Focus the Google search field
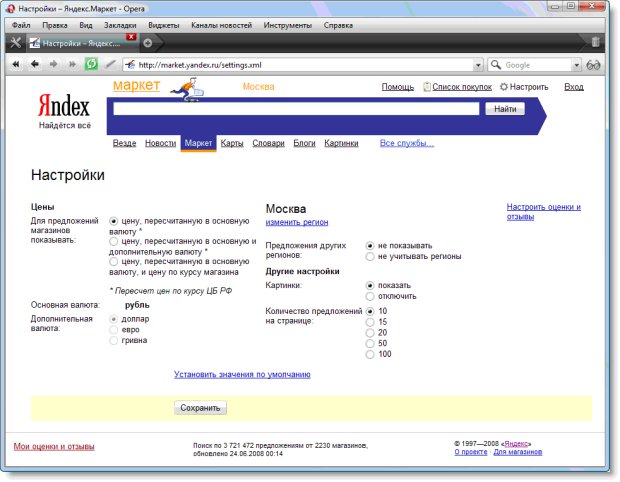The height and width of the screenshot is (482, 620). (x=537, y=65)
